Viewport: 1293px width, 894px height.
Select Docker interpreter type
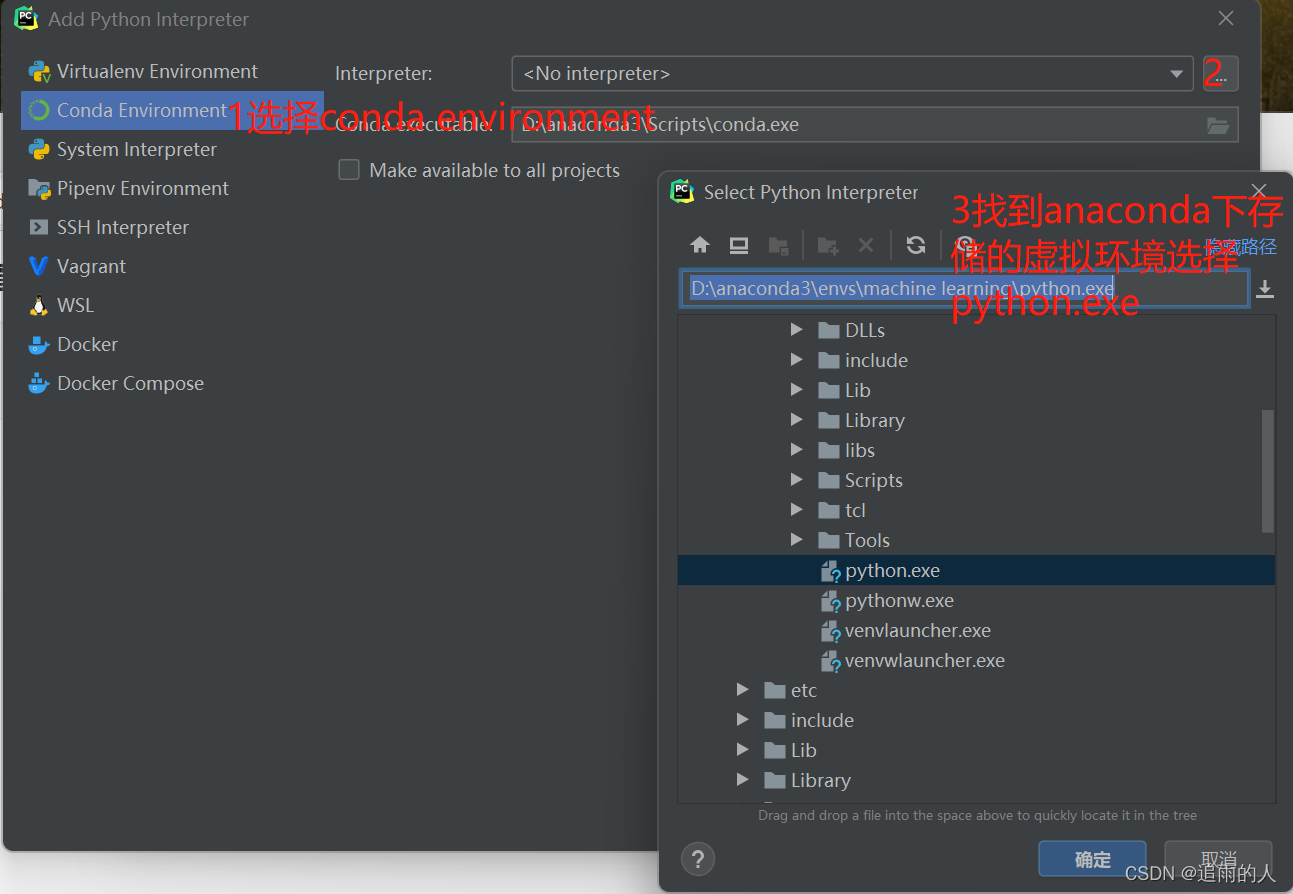(x=172, y=344)
